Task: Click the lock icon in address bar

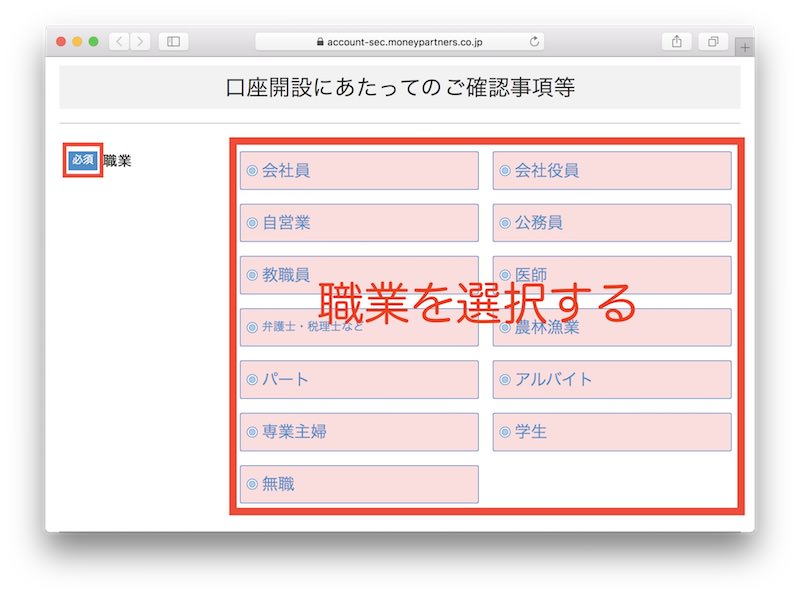Action: point(320,42)
